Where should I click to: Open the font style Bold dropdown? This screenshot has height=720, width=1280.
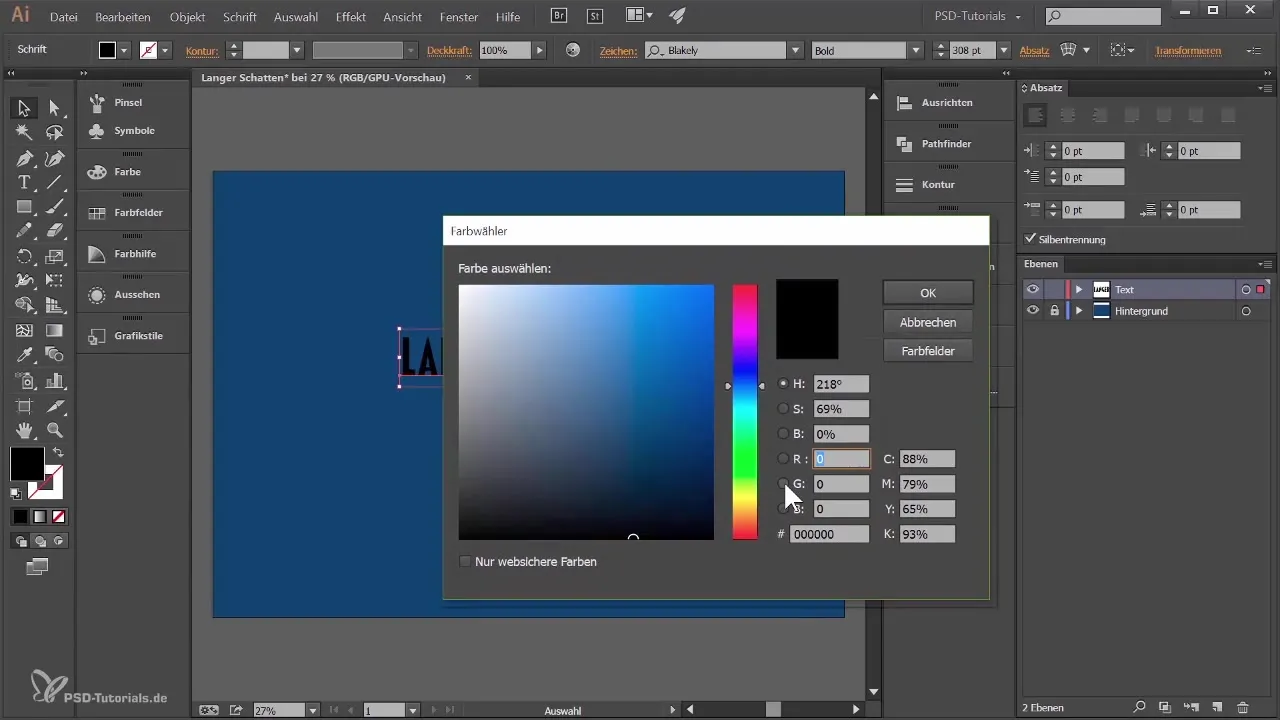(x=916, y=50)
